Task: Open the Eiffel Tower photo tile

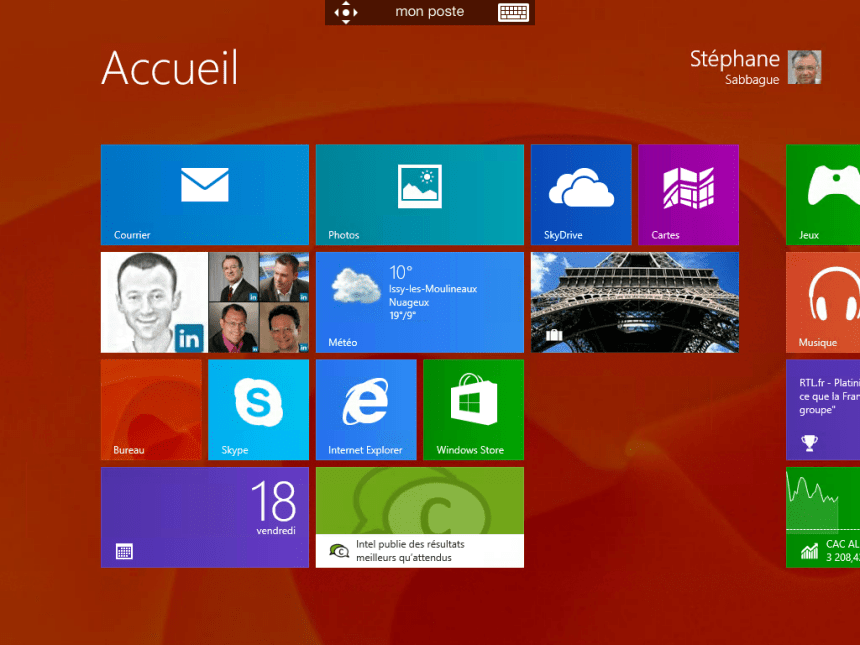Action: point(634,302)
